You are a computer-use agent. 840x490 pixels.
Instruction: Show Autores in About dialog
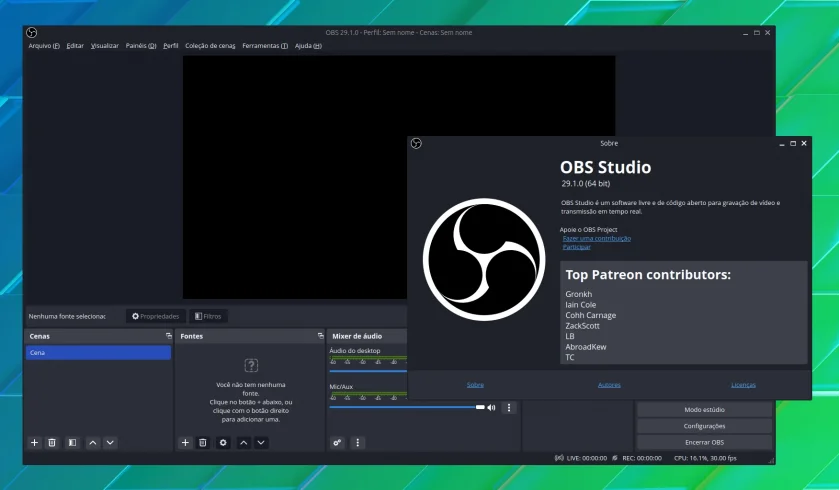pos(609,385)
